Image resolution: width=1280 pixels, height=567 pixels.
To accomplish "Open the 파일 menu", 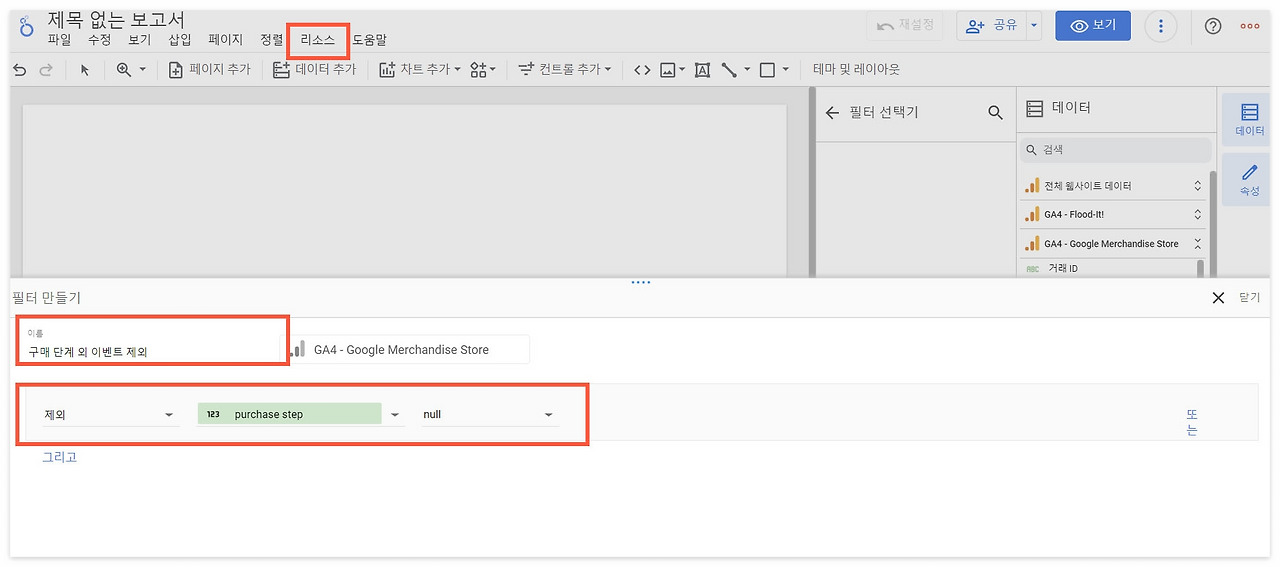I will [x=60, y=40].
